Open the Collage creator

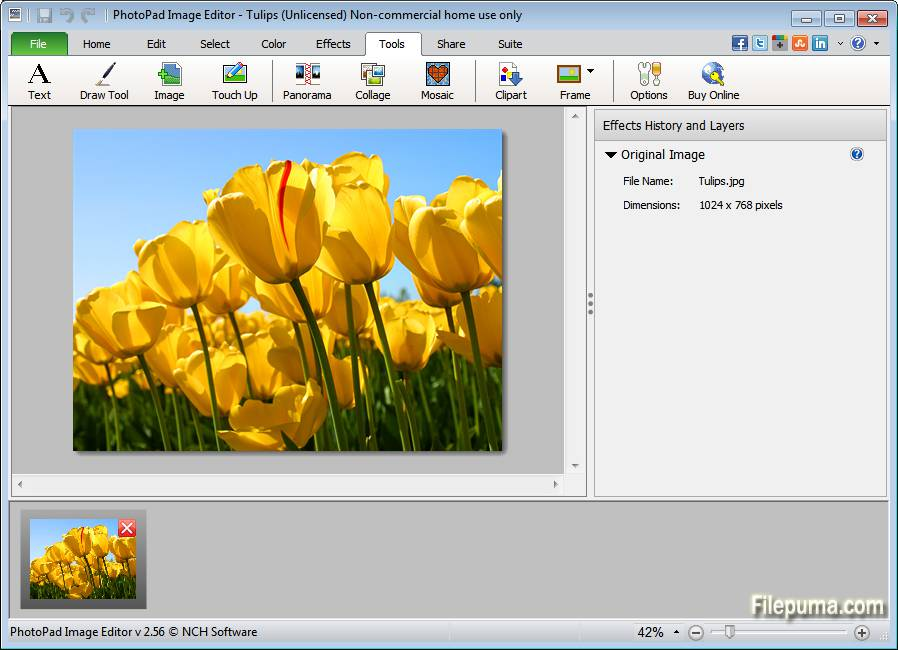point(372,75)
